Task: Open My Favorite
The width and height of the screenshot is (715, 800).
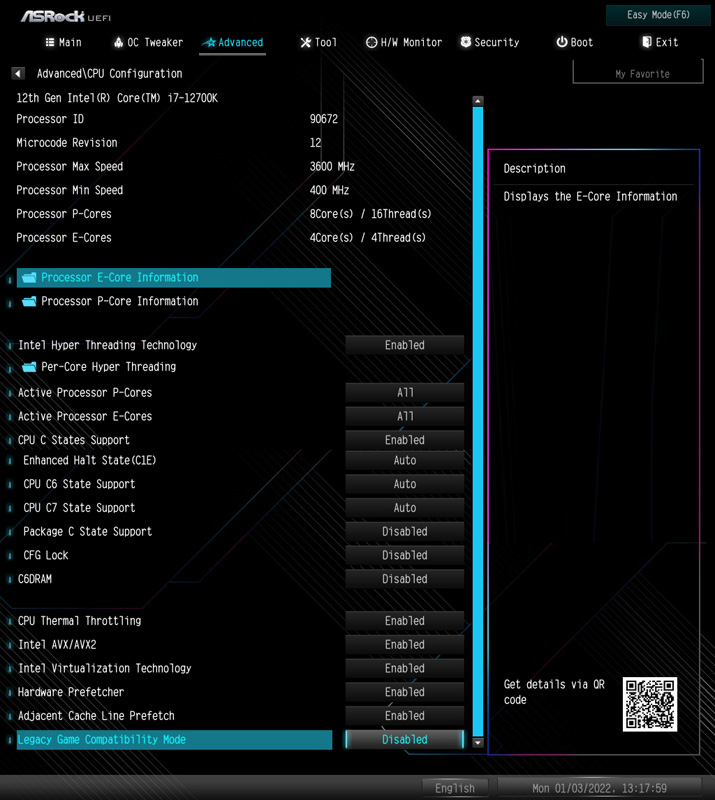Action: (x=638, y=72)
